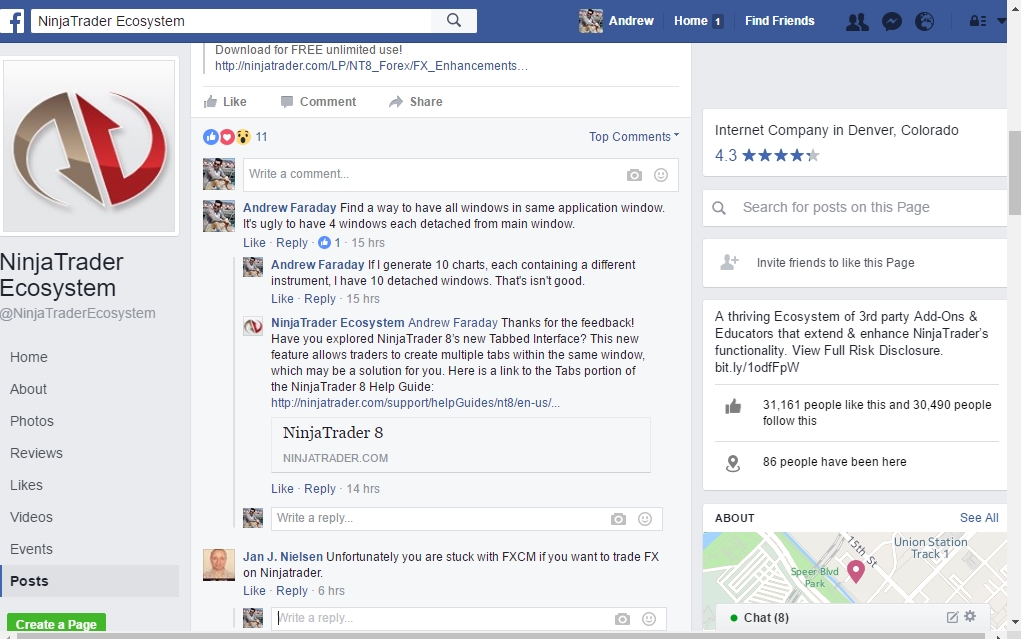Expand the account menu arrow in top bar
The image size is (1021, 639).
coord(1001,21)
